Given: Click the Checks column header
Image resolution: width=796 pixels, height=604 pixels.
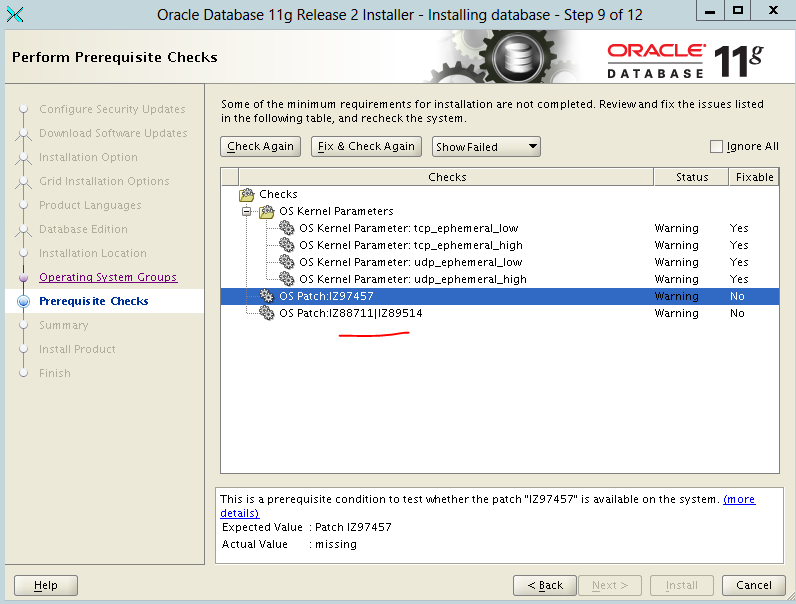Looking at the screenshot, I should click(446, 177).
